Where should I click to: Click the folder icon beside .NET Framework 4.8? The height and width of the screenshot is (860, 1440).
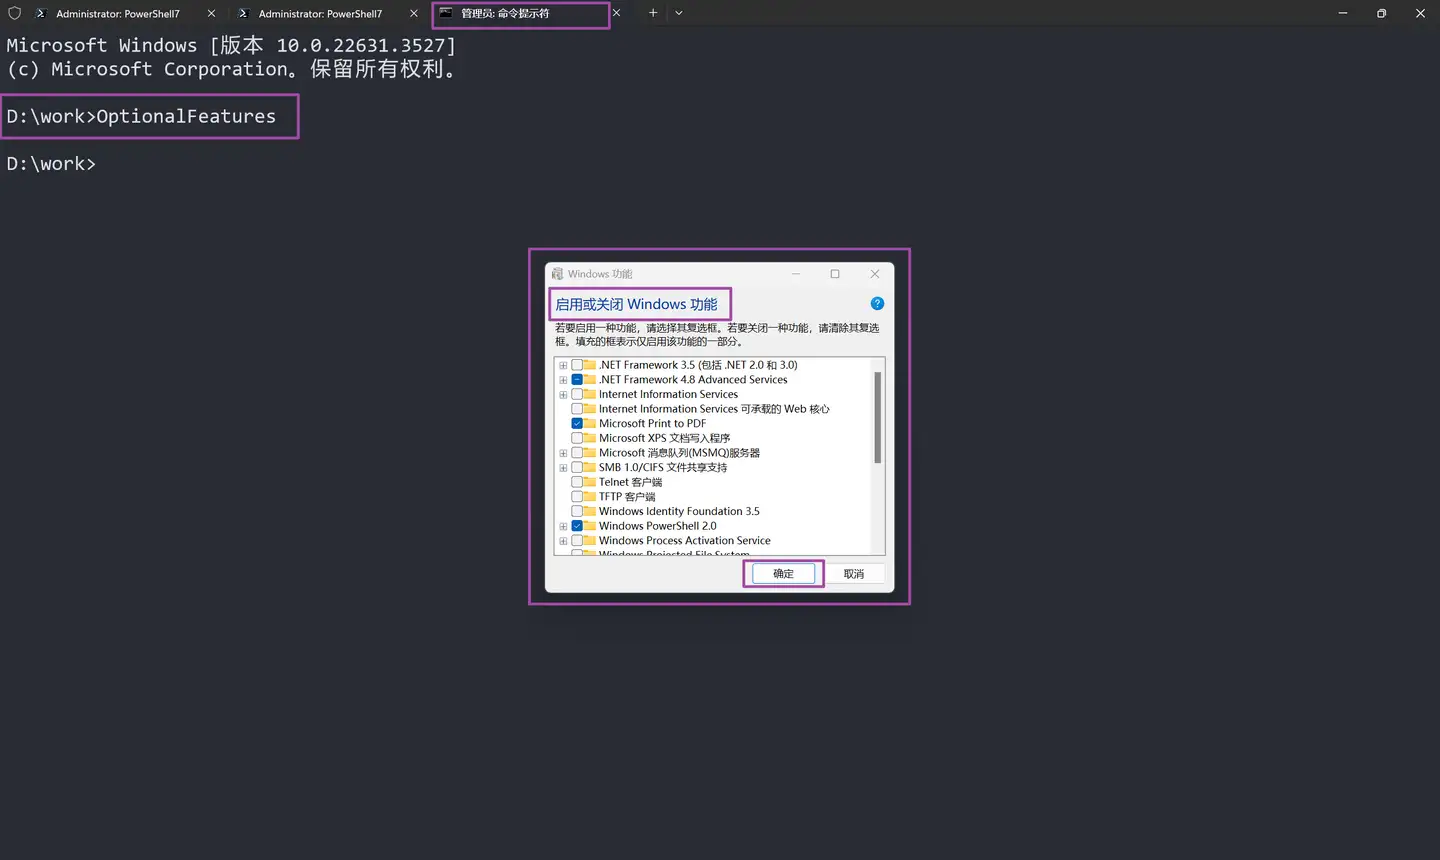pyautogui.click(x=590, y=380)
